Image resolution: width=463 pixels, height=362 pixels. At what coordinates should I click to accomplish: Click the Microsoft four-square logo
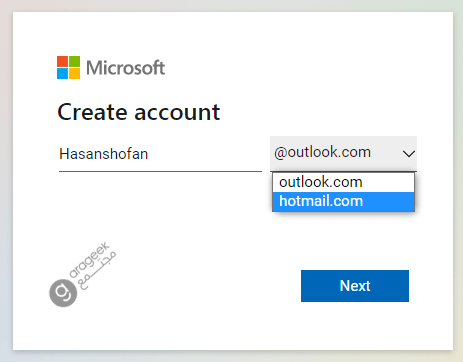pyautogui.click(x=68, y=67)
